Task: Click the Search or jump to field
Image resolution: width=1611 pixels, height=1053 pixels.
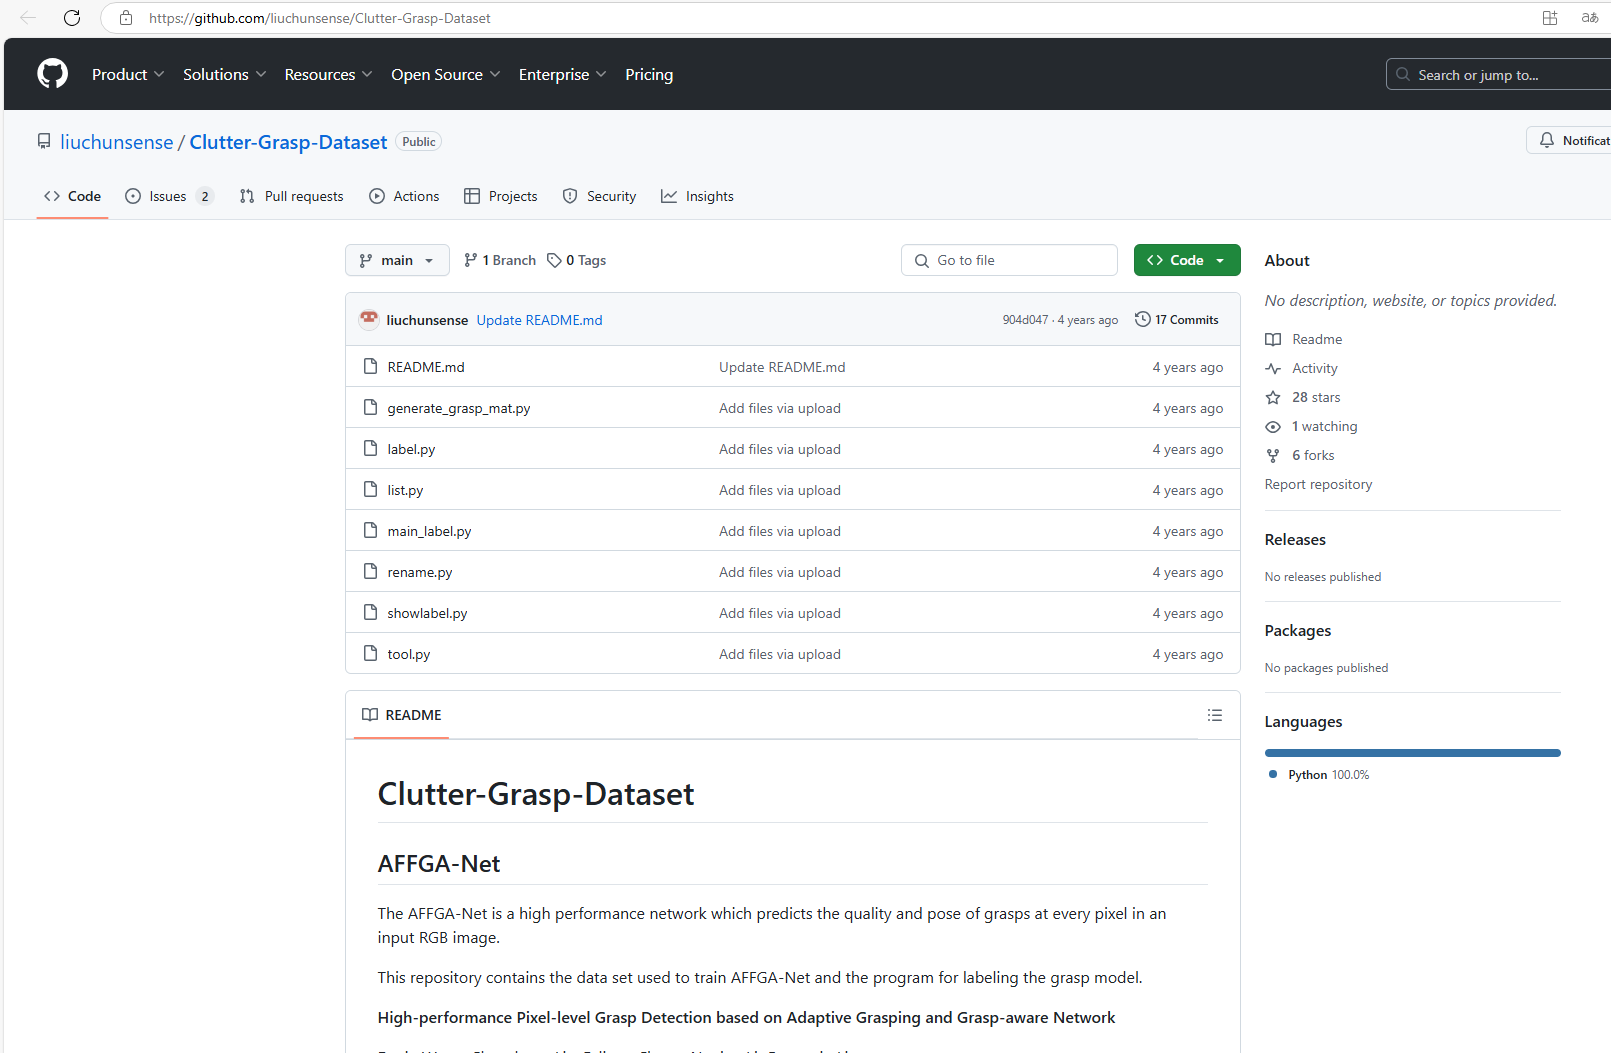Action: (1500, 74)
